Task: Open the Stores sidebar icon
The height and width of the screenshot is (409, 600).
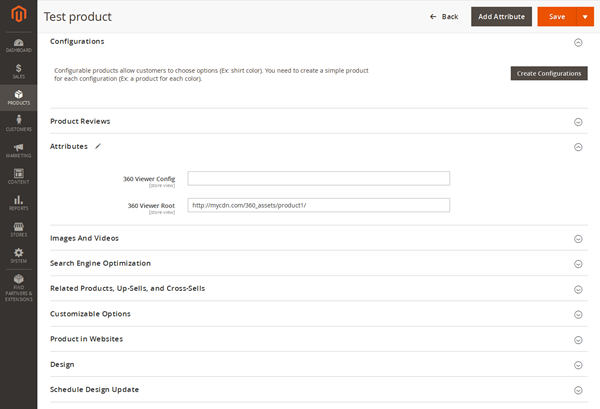Action: pos(18,230)
